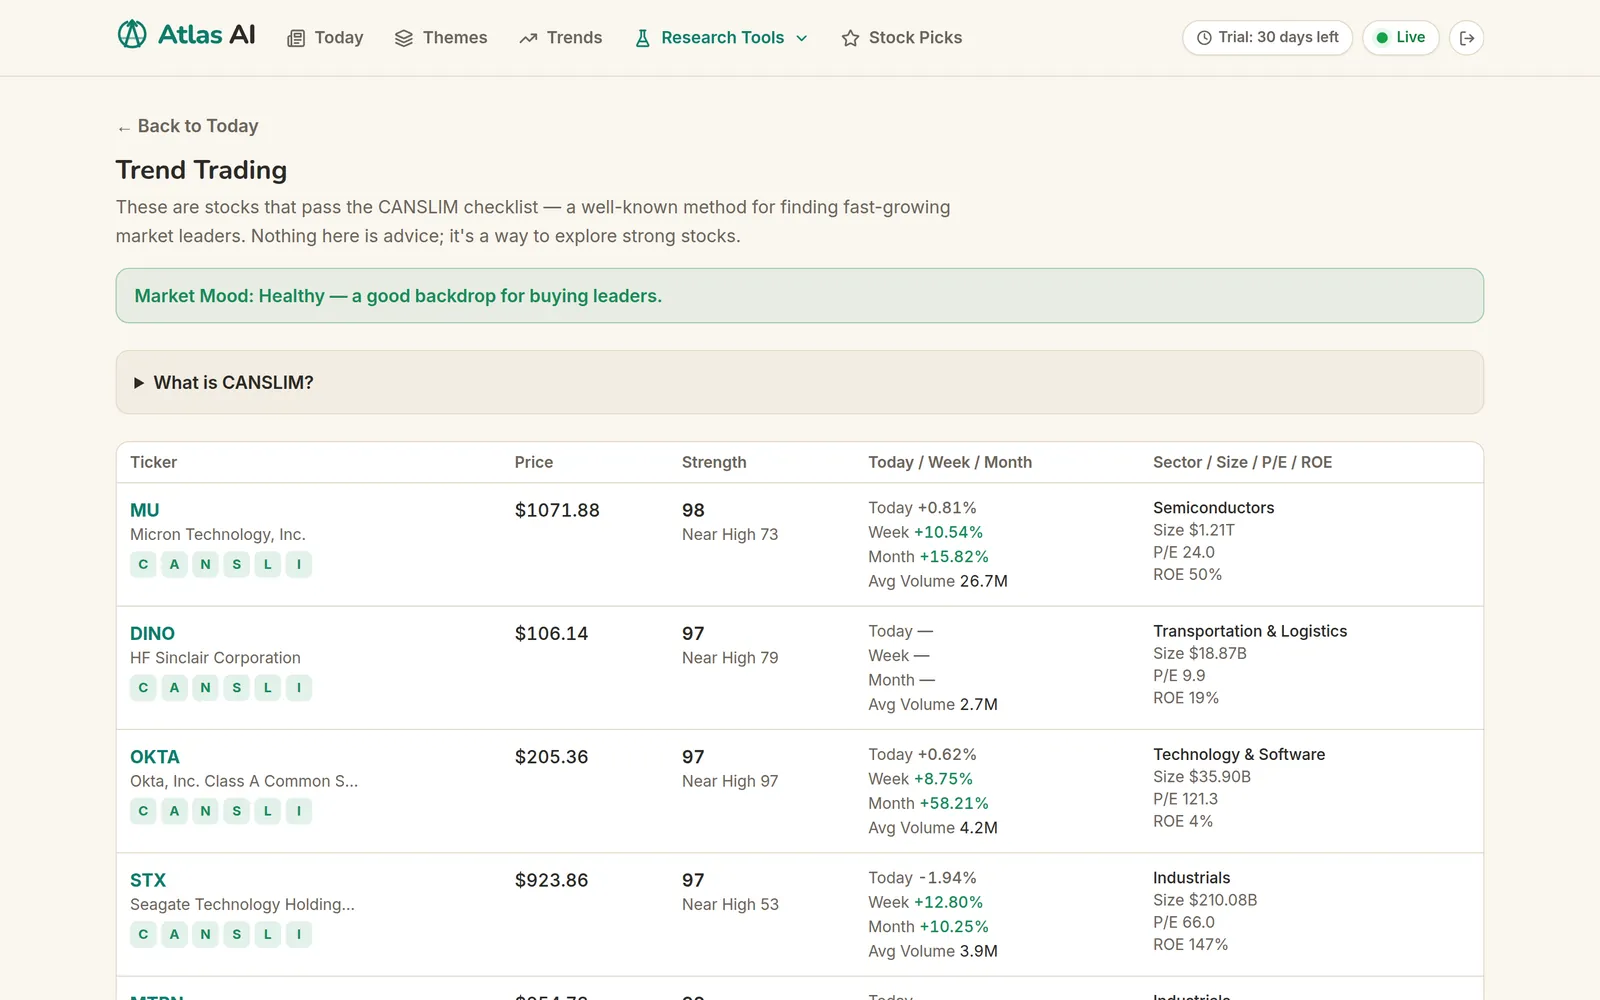Navigate to Stock Picks

click(901, 38)
